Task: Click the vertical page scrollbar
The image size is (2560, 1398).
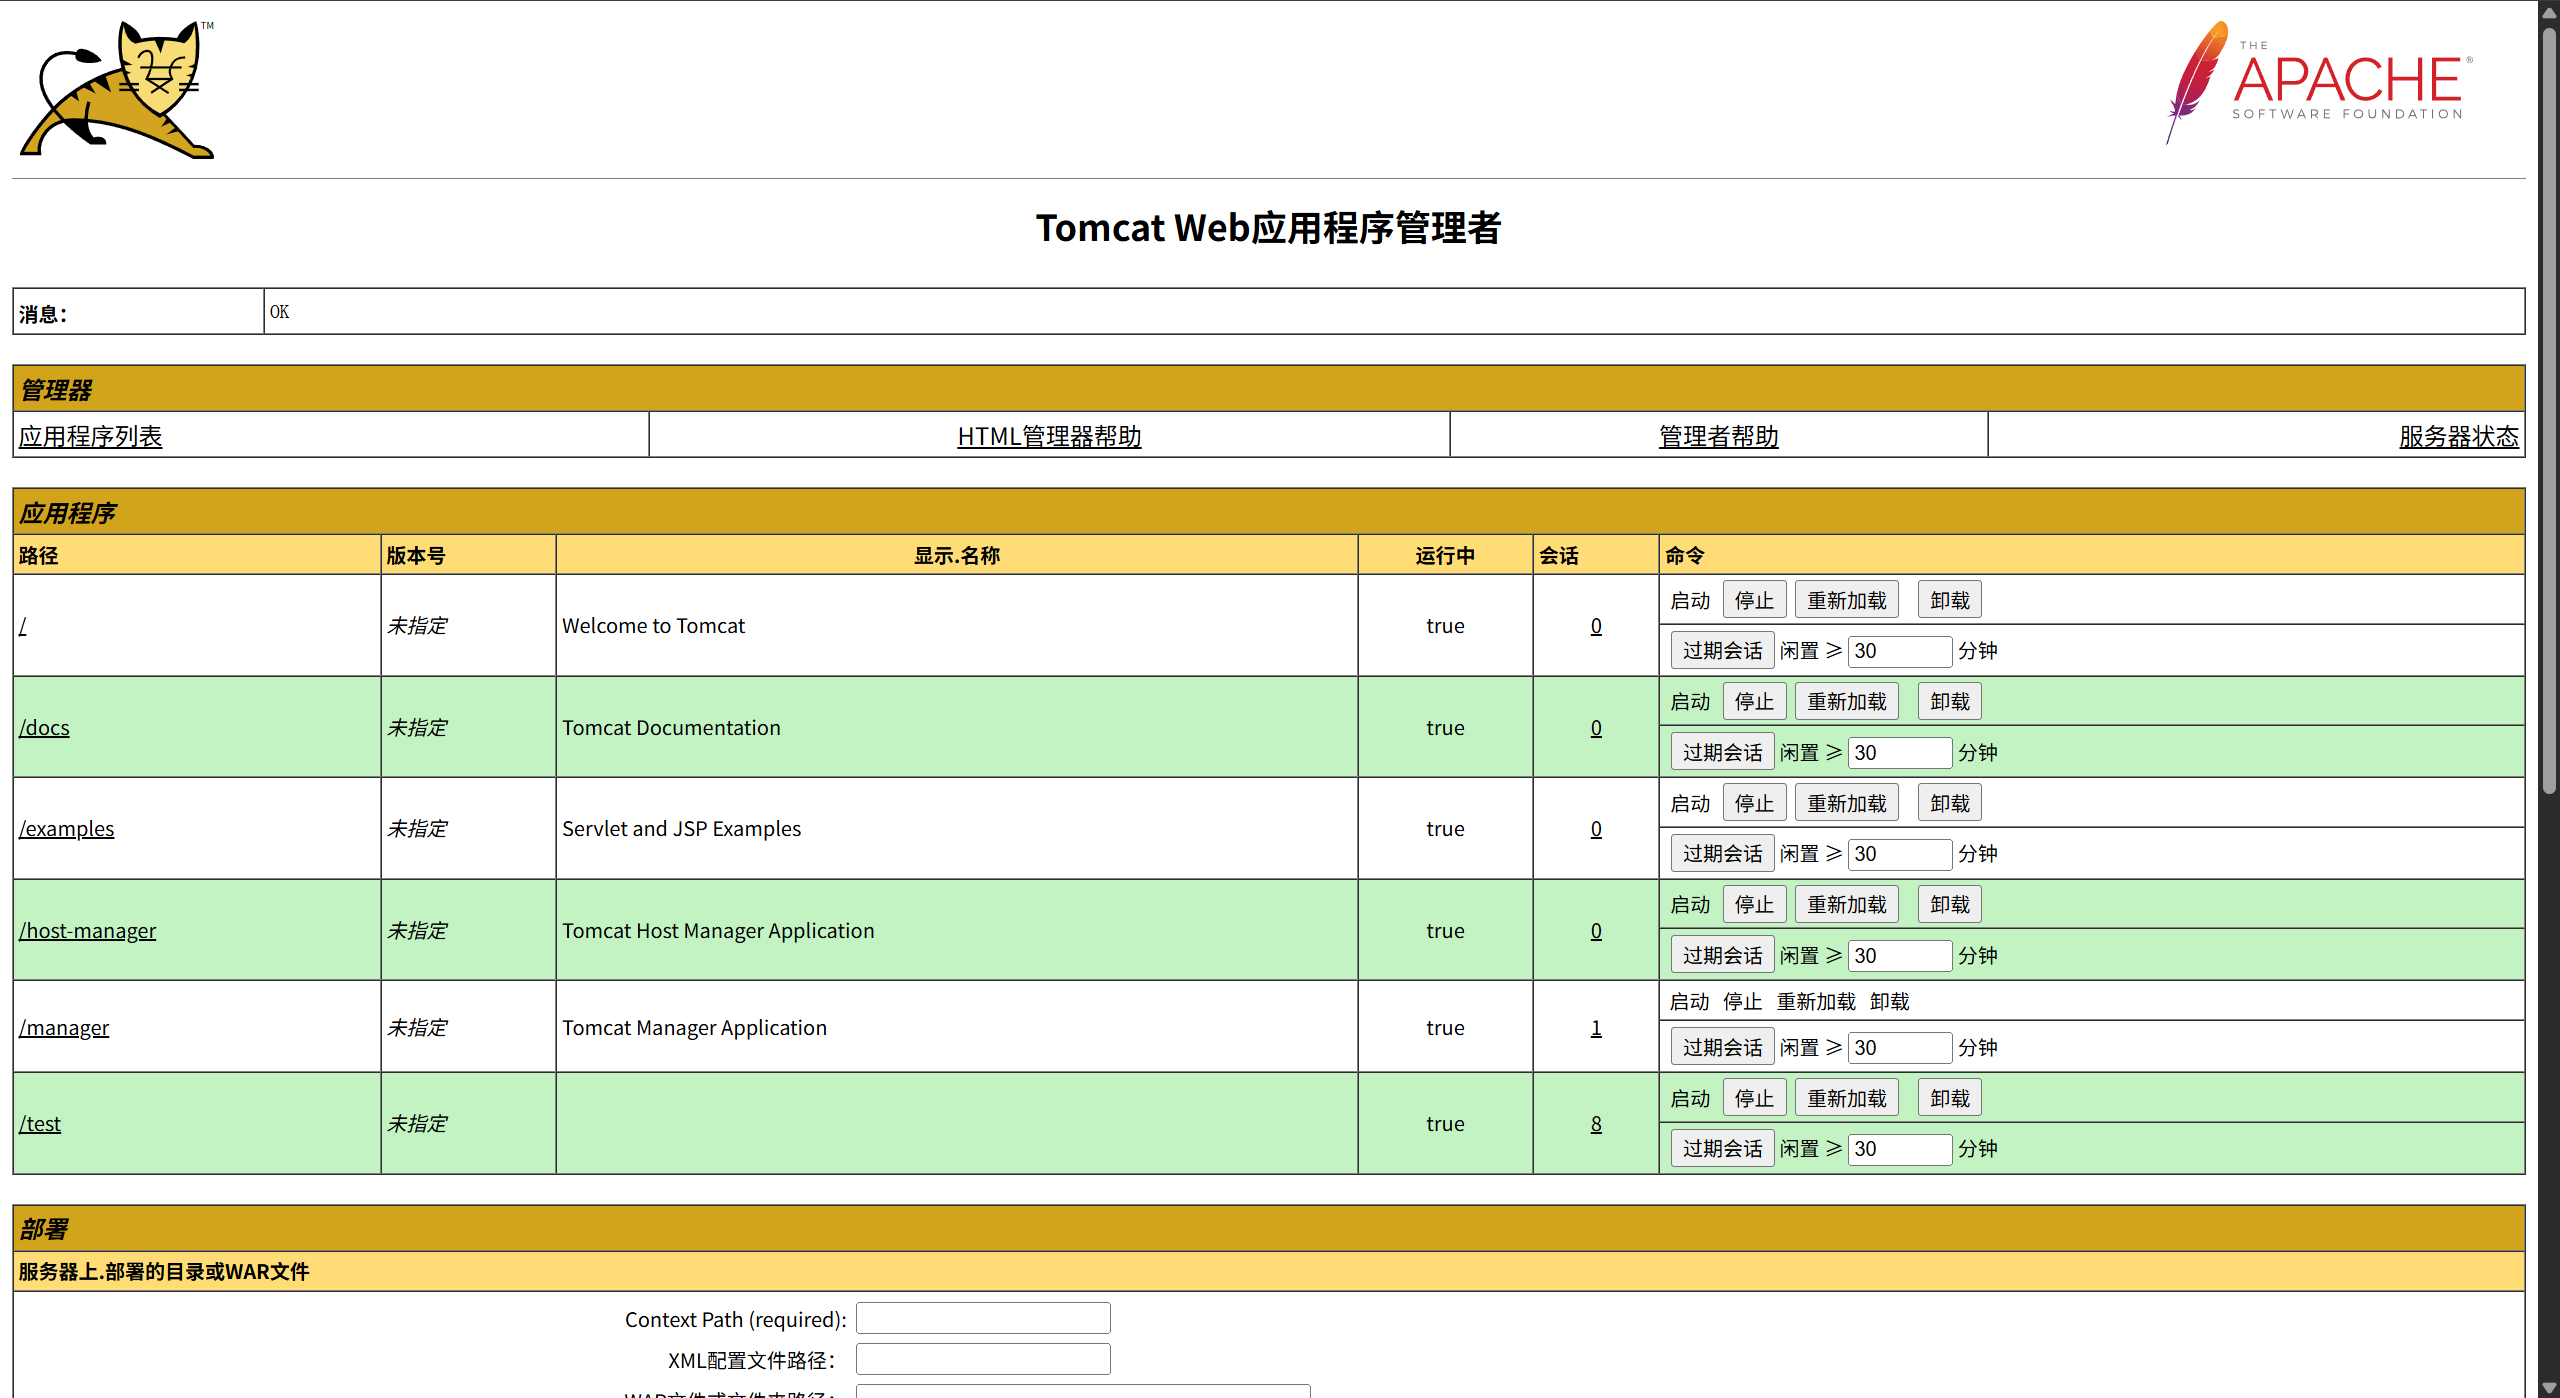Action: tap(2549, 410)
